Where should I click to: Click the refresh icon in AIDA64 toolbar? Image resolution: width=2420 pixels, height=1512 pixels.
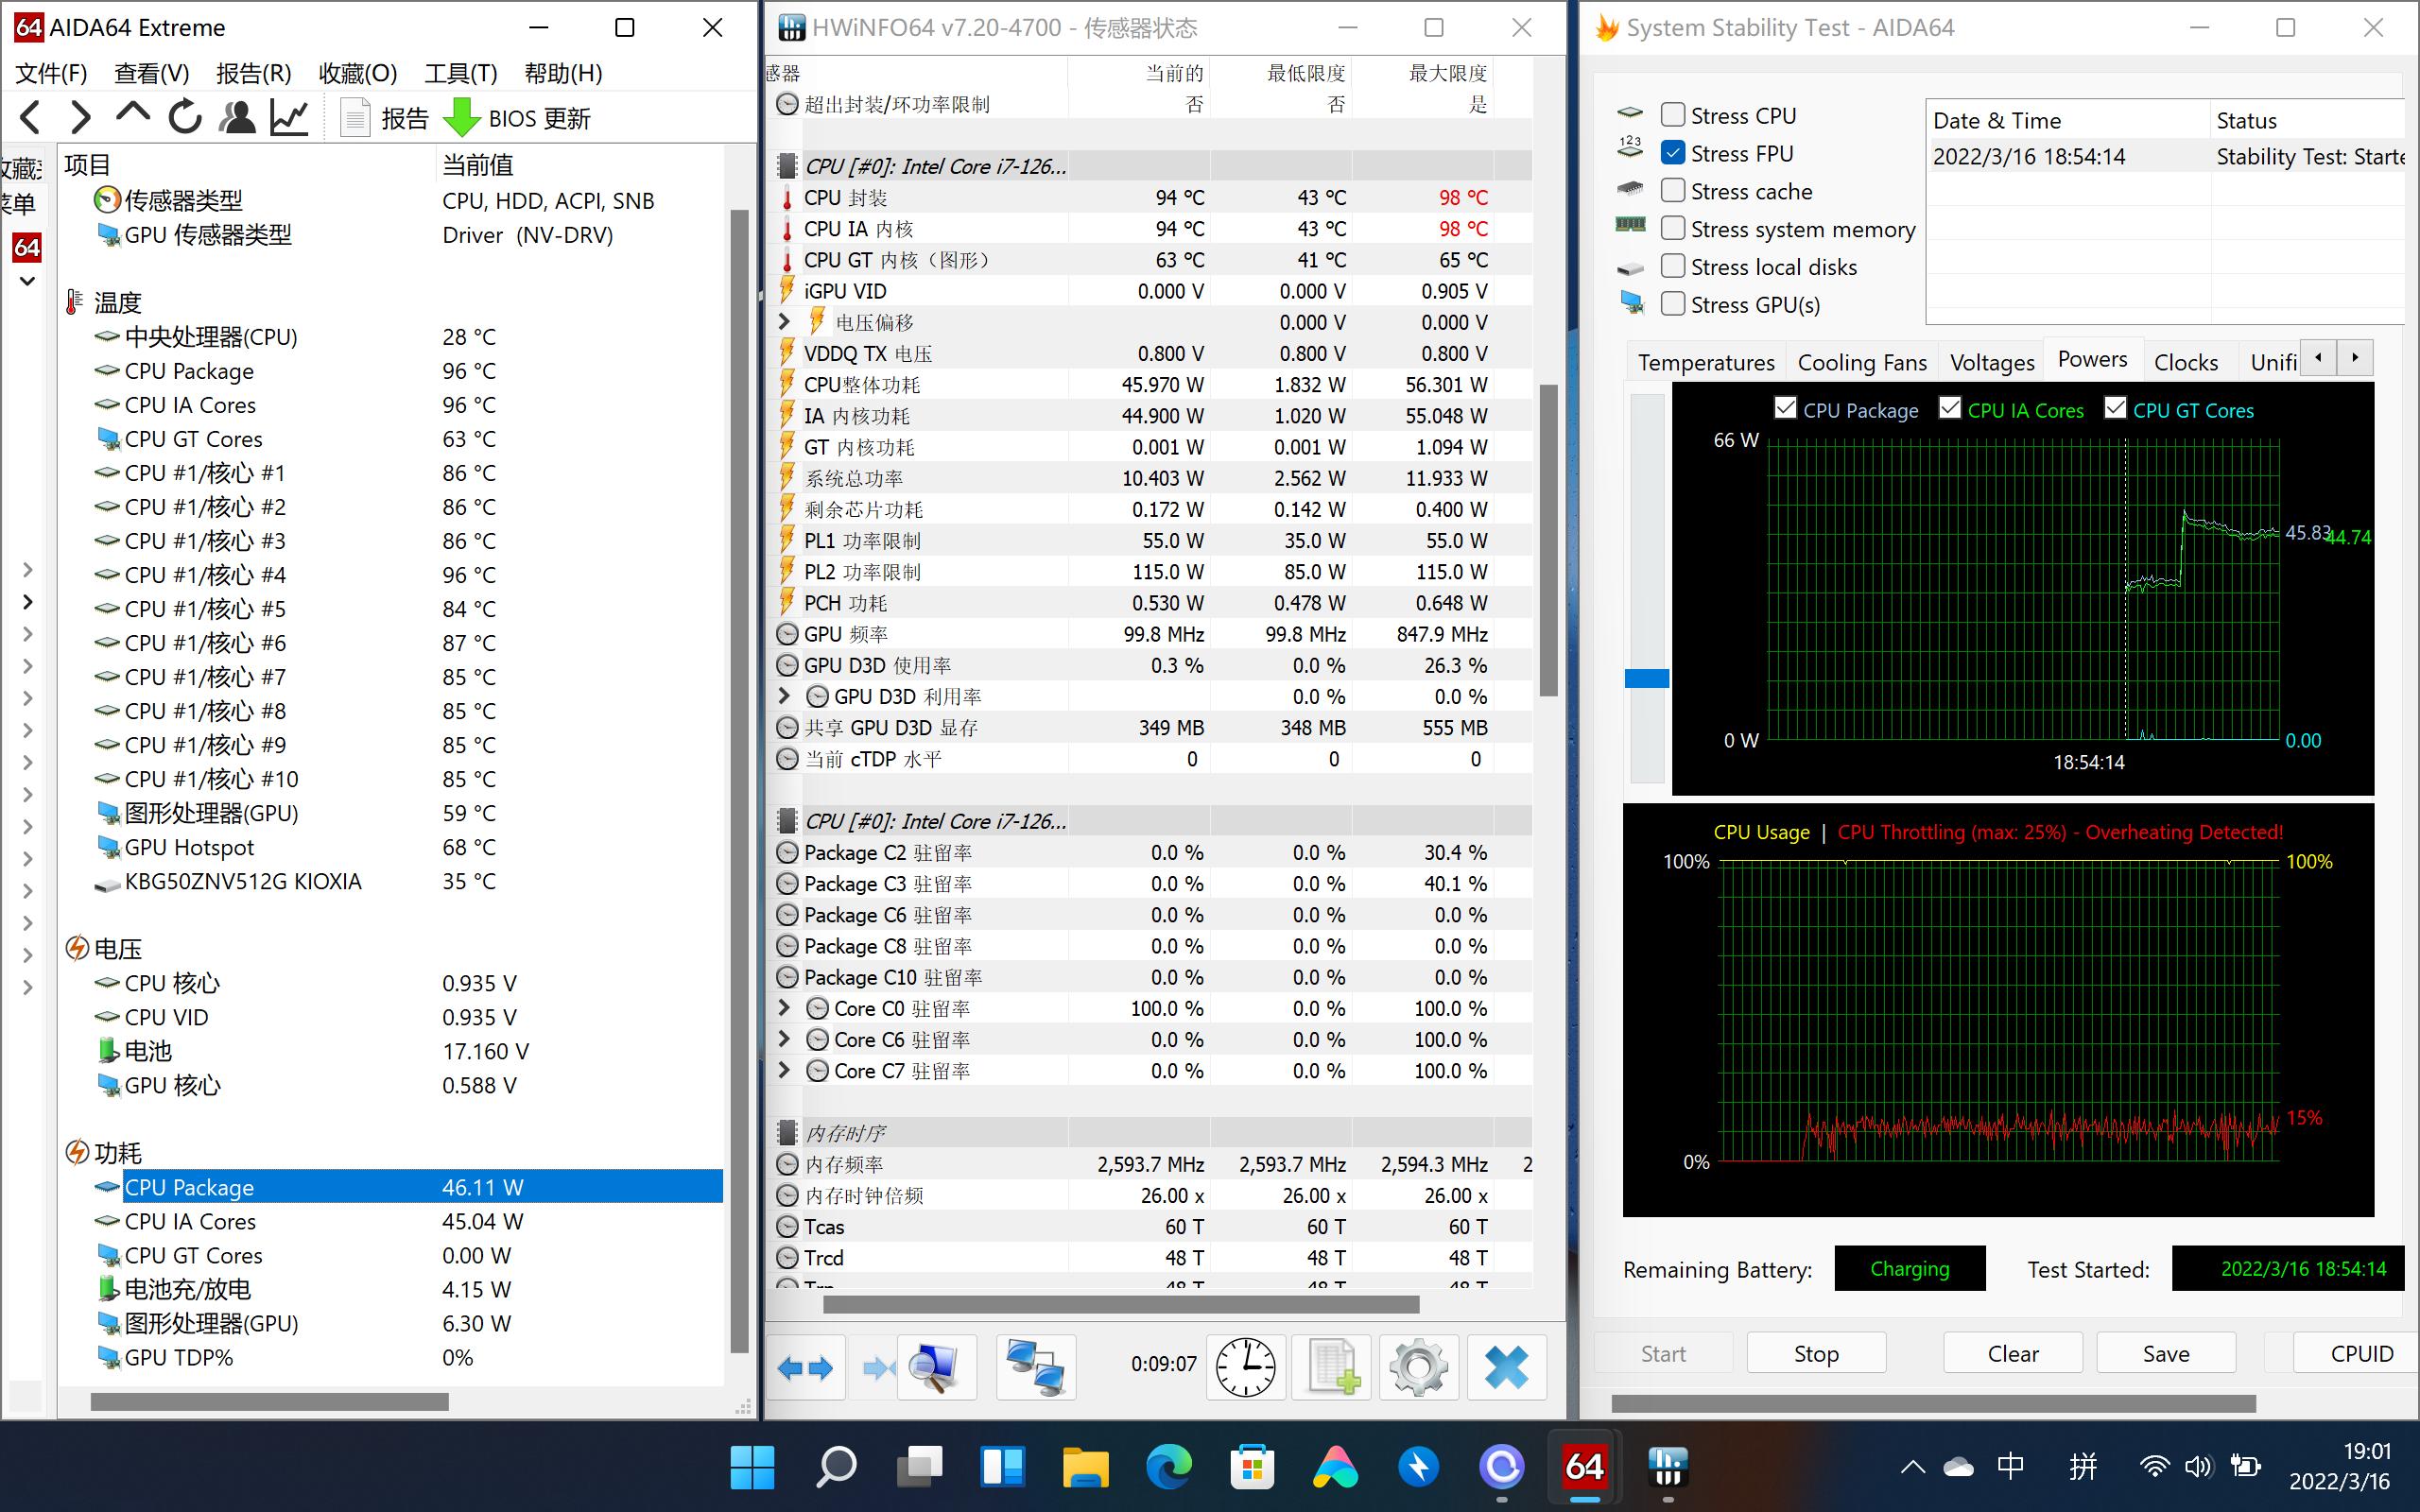[184, 117]
